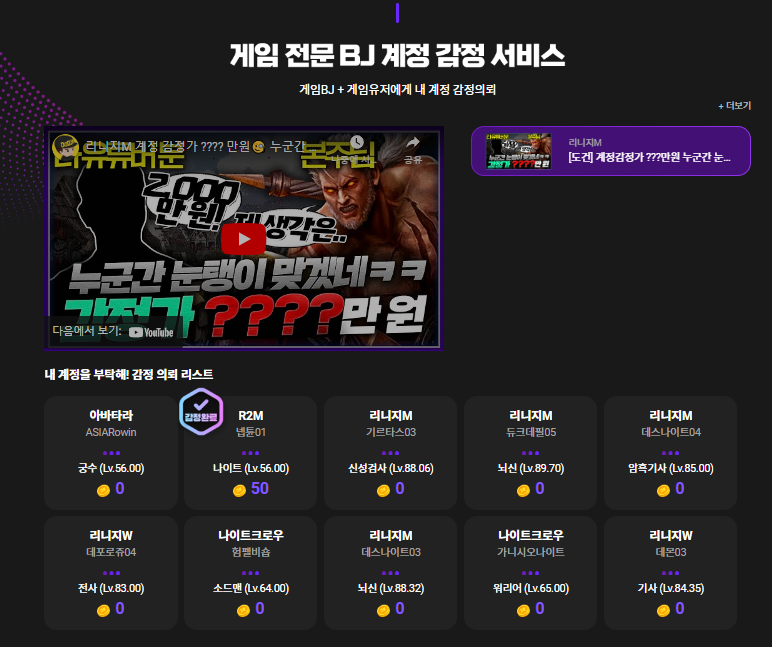The image size is (772, 647).
Task: Open the 리니지M 듀크데필05 card
Action: pyautogui.click(x=530, y=453)
